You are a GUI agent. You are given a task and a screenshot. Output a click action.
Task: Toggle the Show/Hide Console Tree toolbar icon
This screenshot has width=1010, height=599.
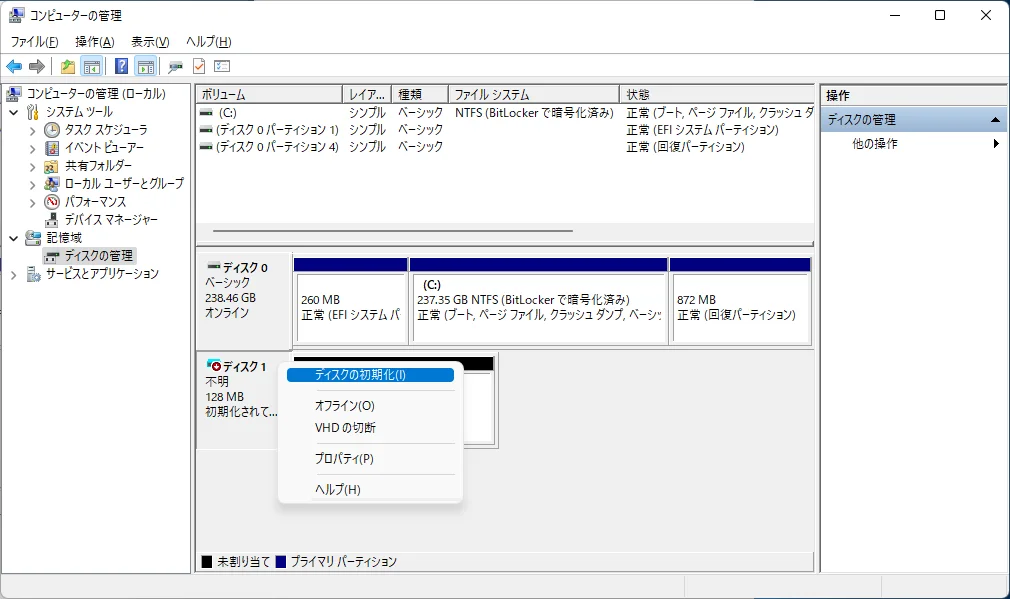click(91, 67)
